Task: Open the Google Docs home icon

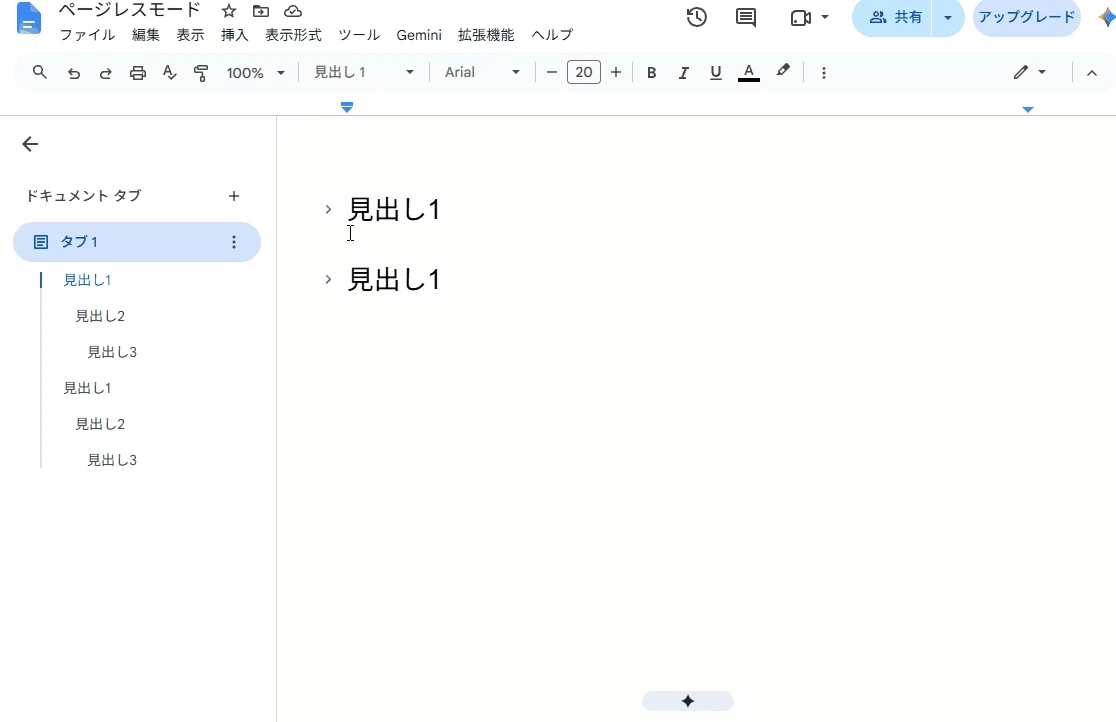Action: tap(28, 19)
